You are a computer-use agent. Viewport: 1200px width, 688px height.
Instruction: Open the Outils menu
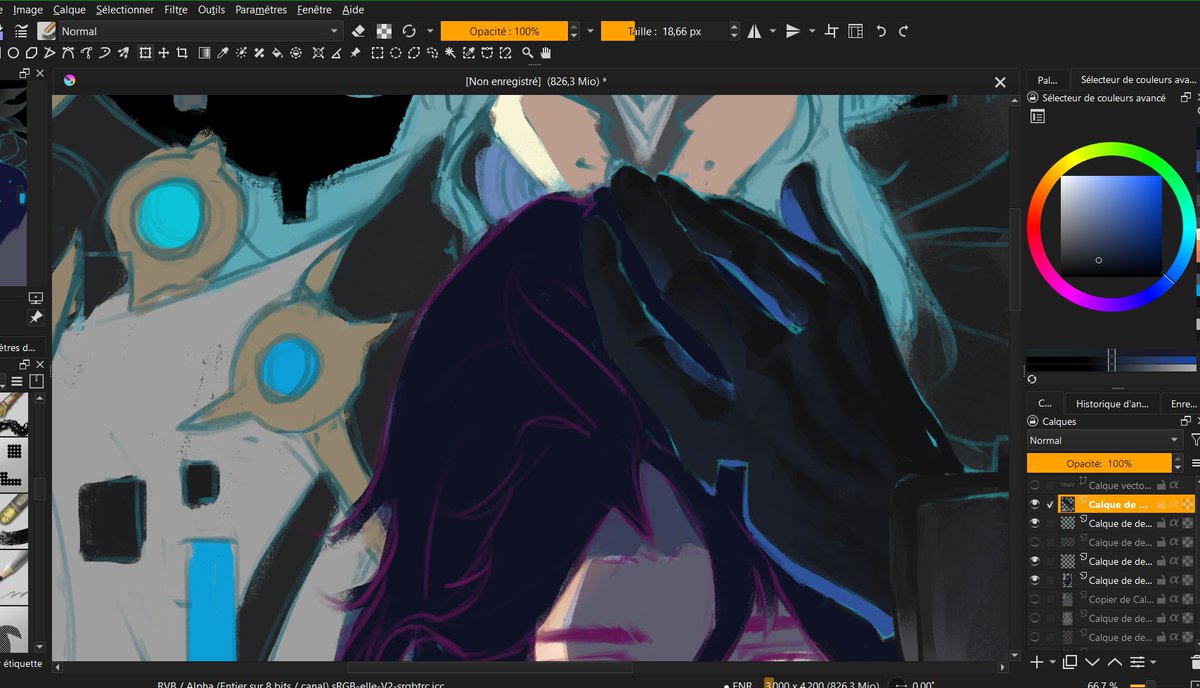[x=211, y=9]
